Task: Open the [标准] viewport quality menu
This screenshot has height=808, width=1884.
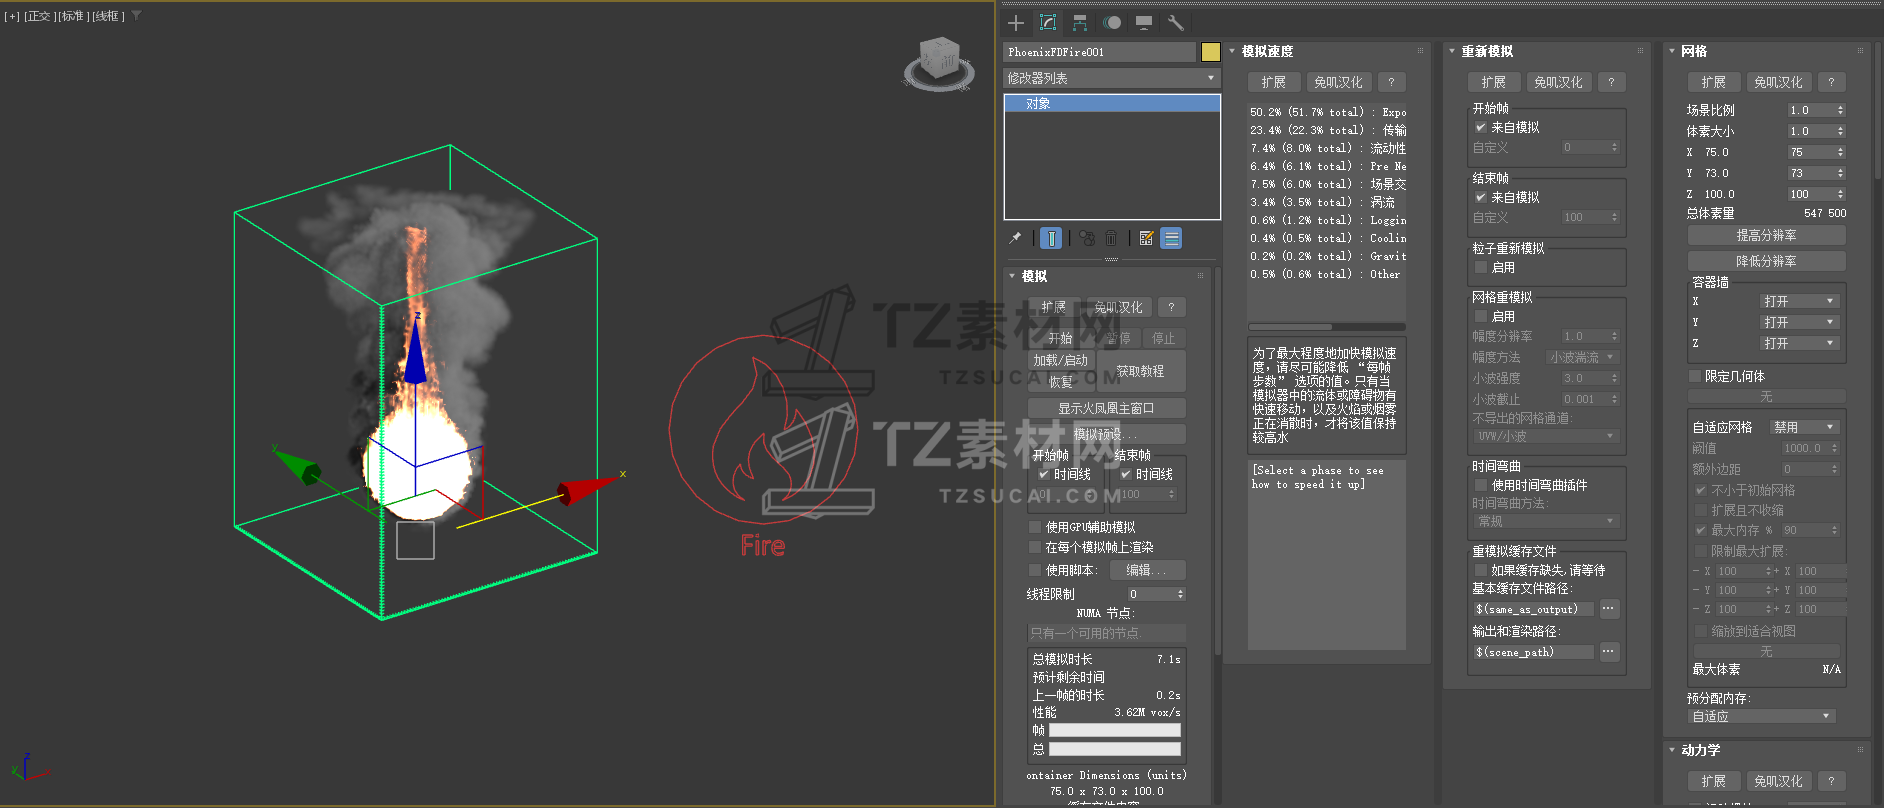Action: point(72,17)
